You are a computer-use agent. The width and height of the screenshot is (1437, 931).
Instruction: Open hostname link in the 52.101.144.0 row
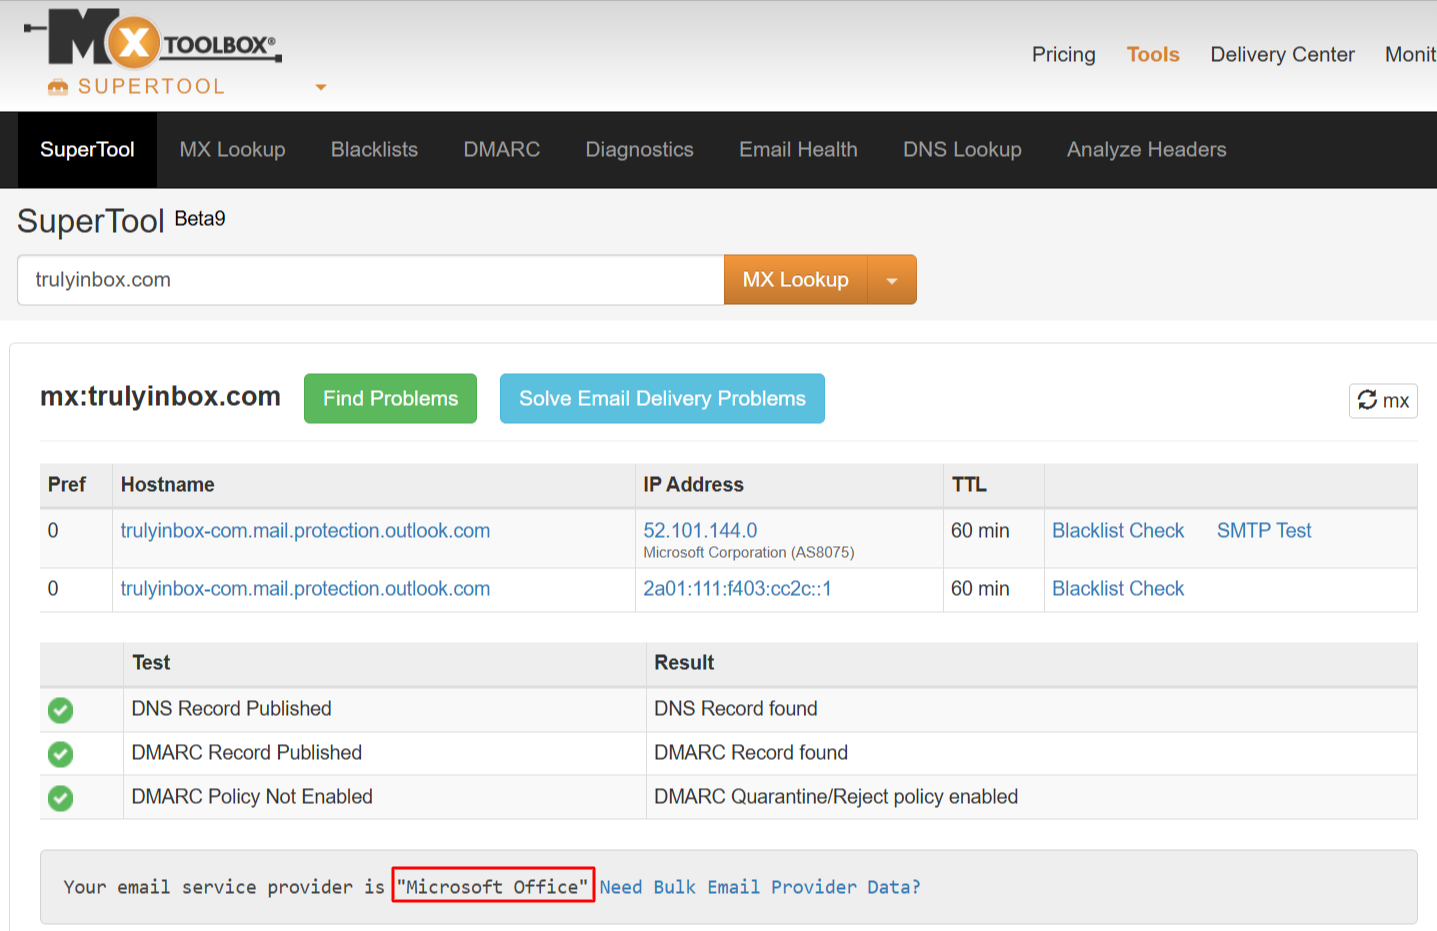click(x=306, y=531)
